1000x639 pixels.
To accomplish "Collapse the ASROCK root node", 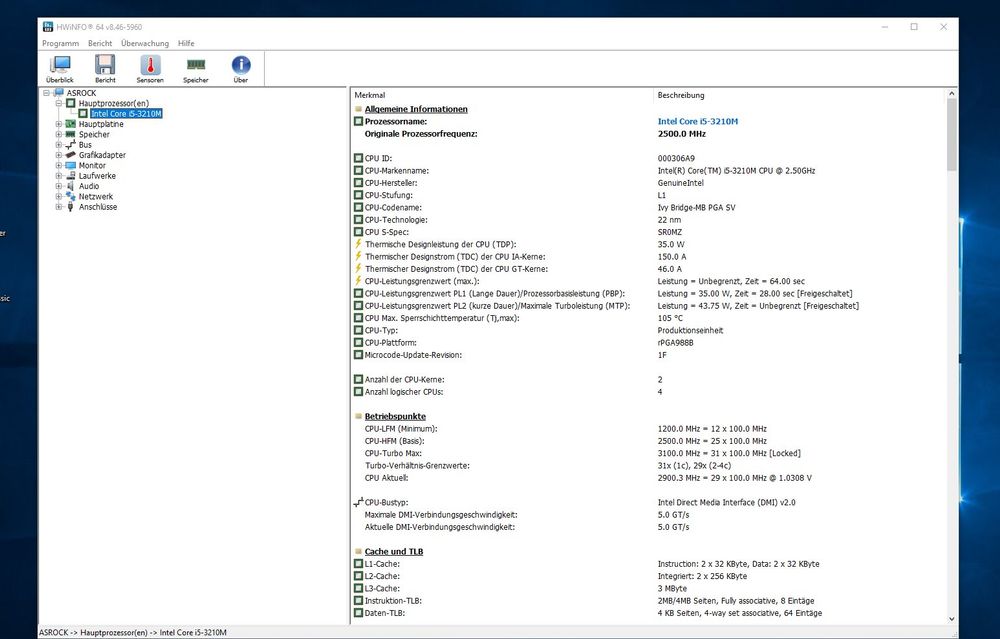I will point(47,93).
